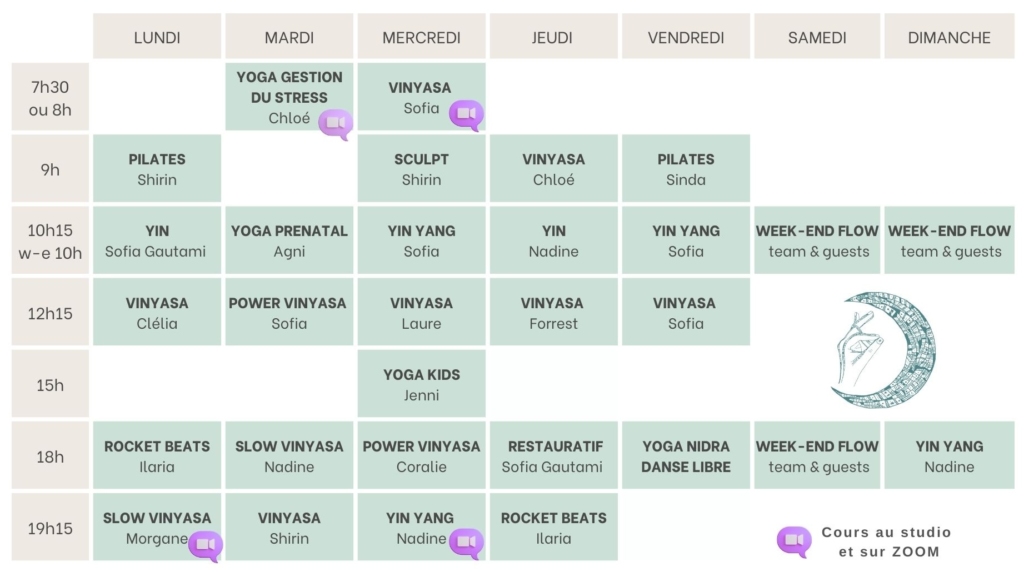Screen dimensions: 1024x572
Task: Select Sculpt class with Shirin
Action: point(421,169)
